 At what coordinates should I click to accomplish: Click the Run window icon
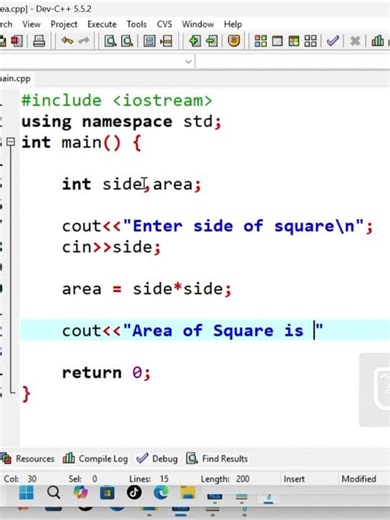coord(277,41)
